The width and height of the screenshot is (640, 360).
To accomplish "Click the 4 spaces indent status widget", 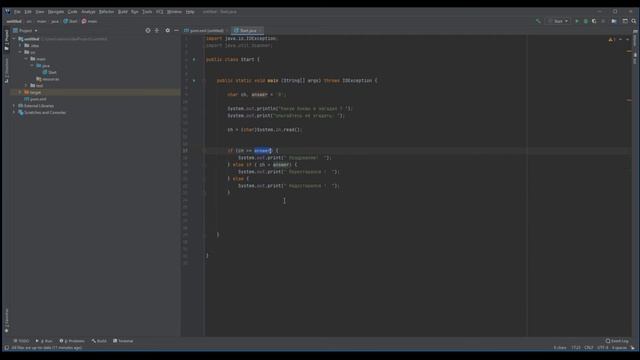I will point(619,348).
